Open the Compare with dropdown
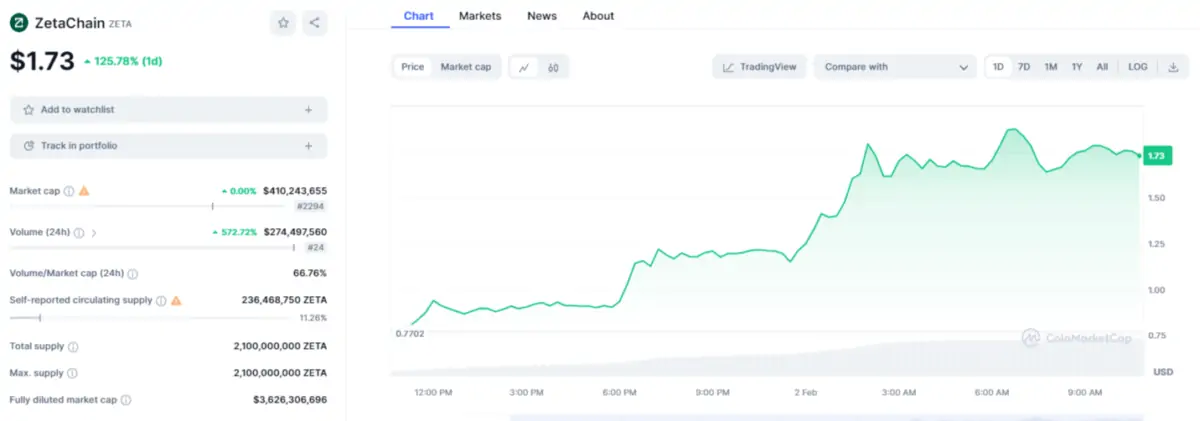This screenshot has height=421, width=1200. tap(895, 67)
